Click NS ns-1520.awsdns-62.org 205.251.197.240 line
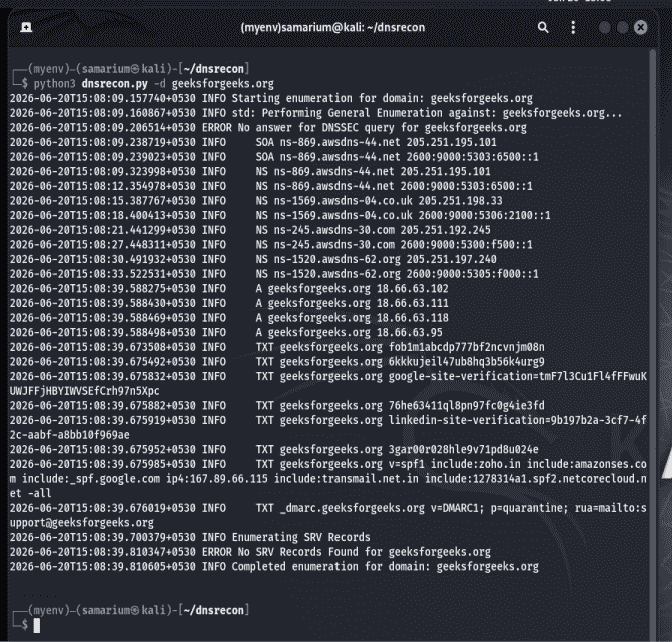The image size is (672, 642). coord(253,259)
